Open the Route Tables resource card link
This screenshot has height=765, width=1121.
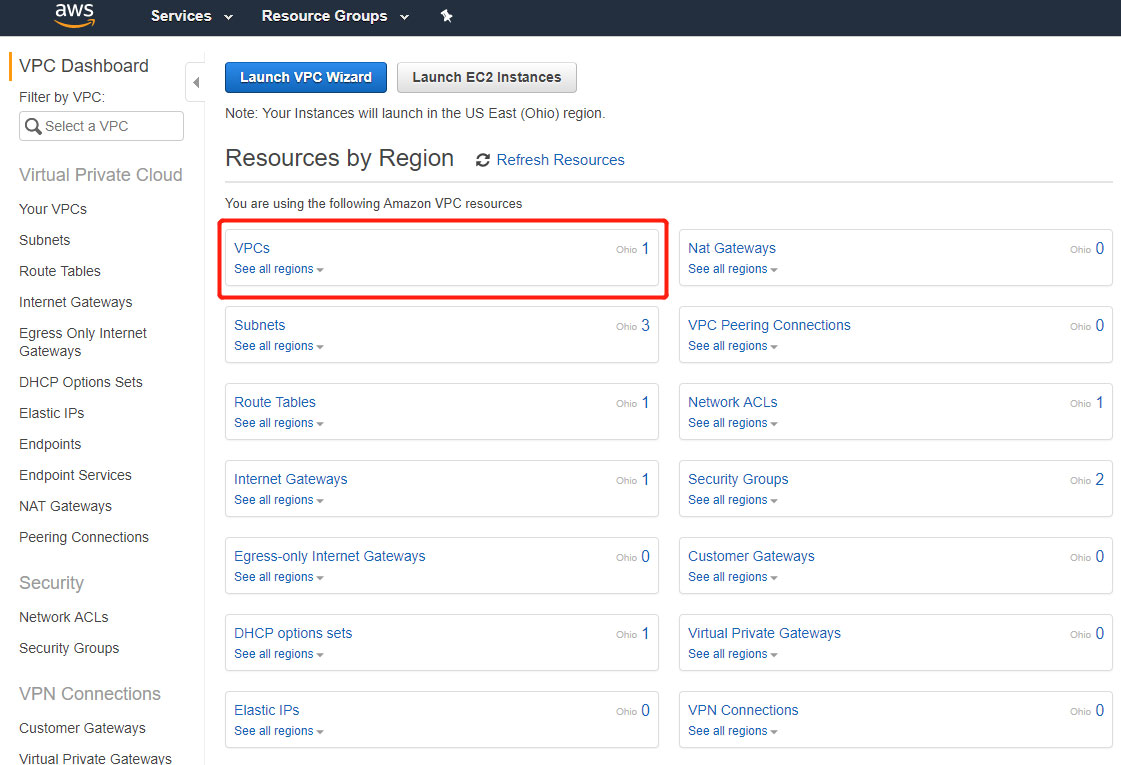[275, 403]
